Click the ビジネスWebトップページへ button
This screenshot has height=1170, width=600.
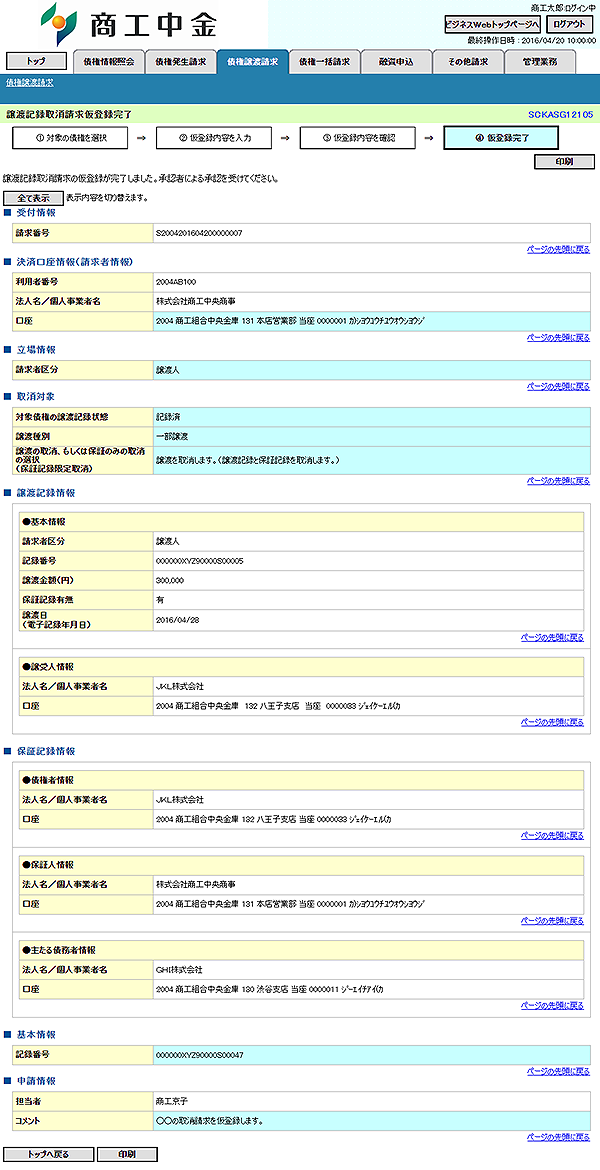(x=493, y=24)
